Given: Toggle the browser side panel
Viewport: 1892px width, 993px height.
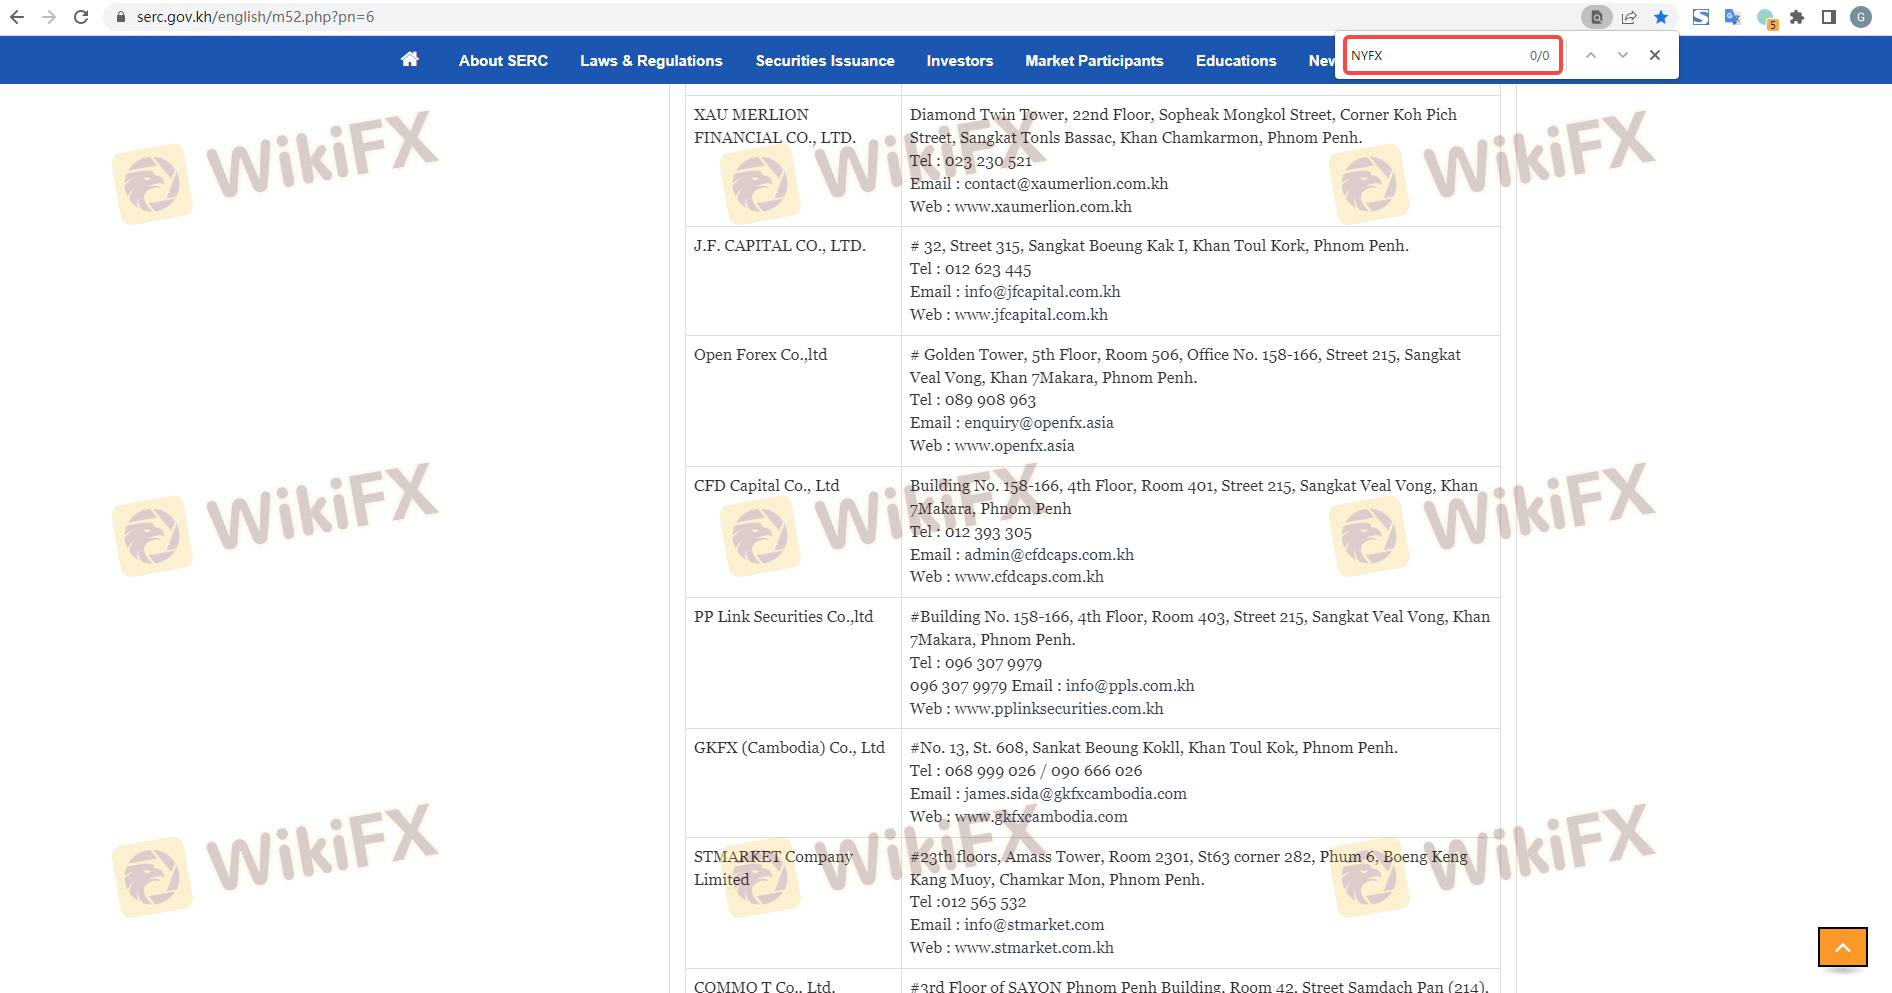Looking at the screenshot, I should 1829,17.
